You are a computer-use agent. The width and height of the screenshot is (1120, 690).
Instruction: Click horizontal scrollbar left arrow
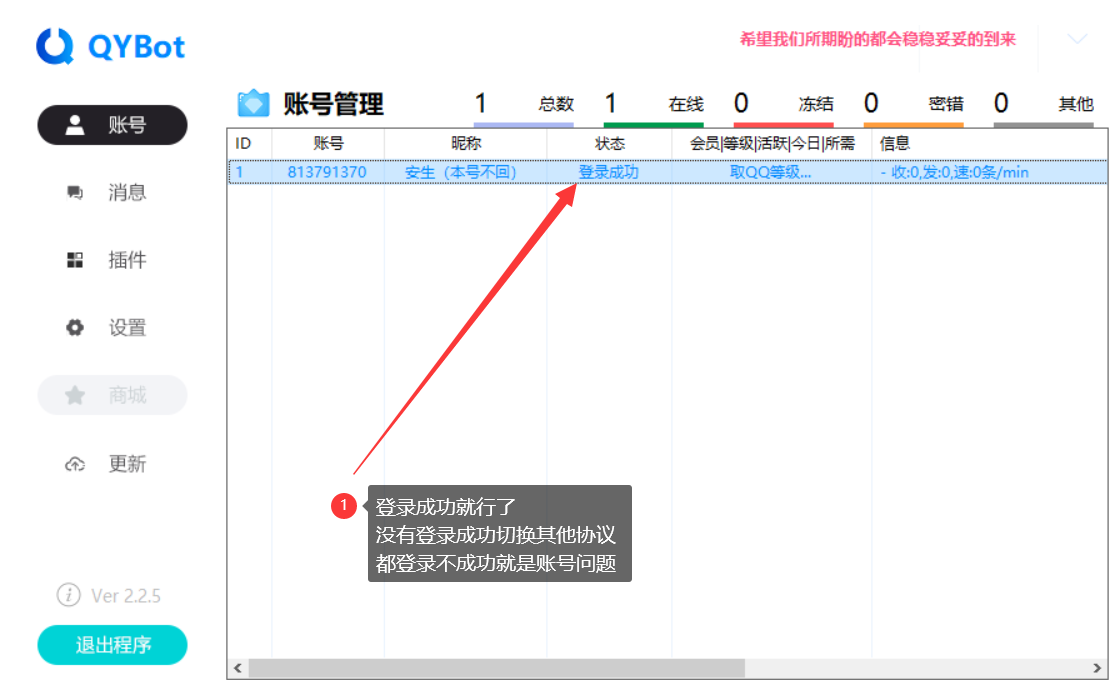click(238, 668)
